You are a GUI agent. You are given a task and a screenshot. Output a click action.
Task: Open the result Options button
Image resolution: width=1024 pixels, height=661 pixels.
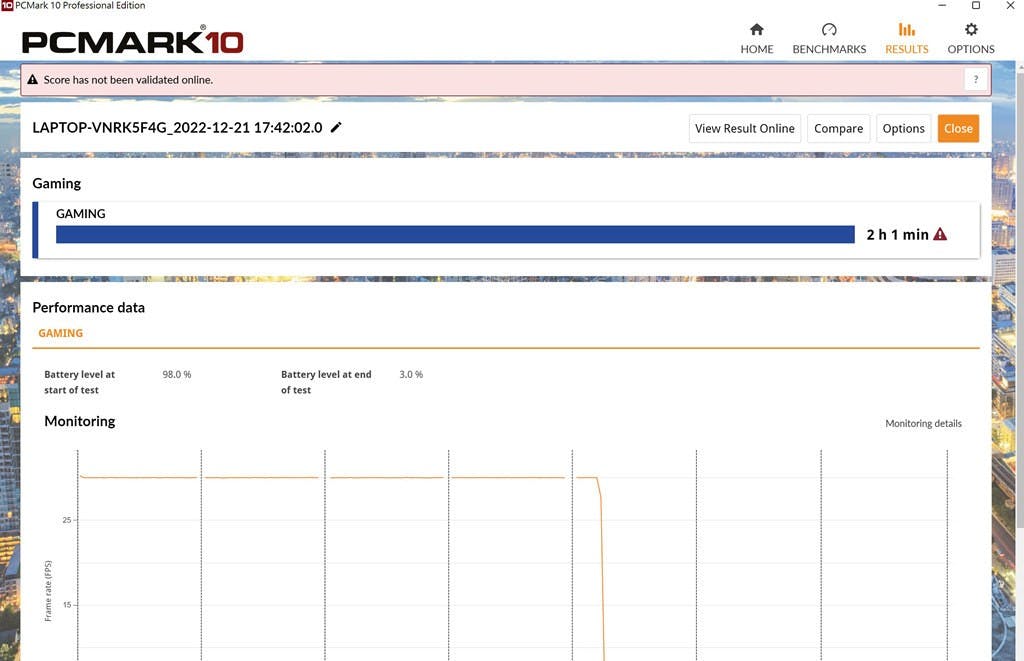click(903, 129)
